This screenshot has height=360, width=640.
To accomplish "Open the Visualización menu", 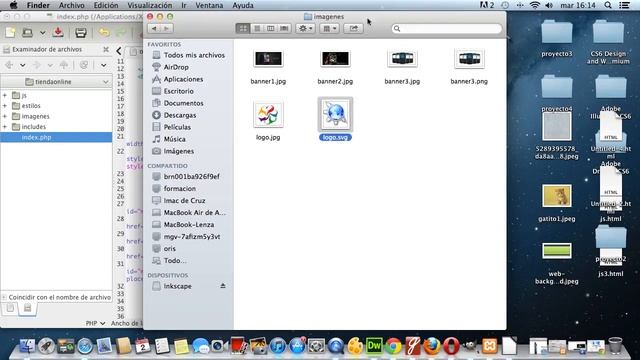I will click(x=150, y=5).
